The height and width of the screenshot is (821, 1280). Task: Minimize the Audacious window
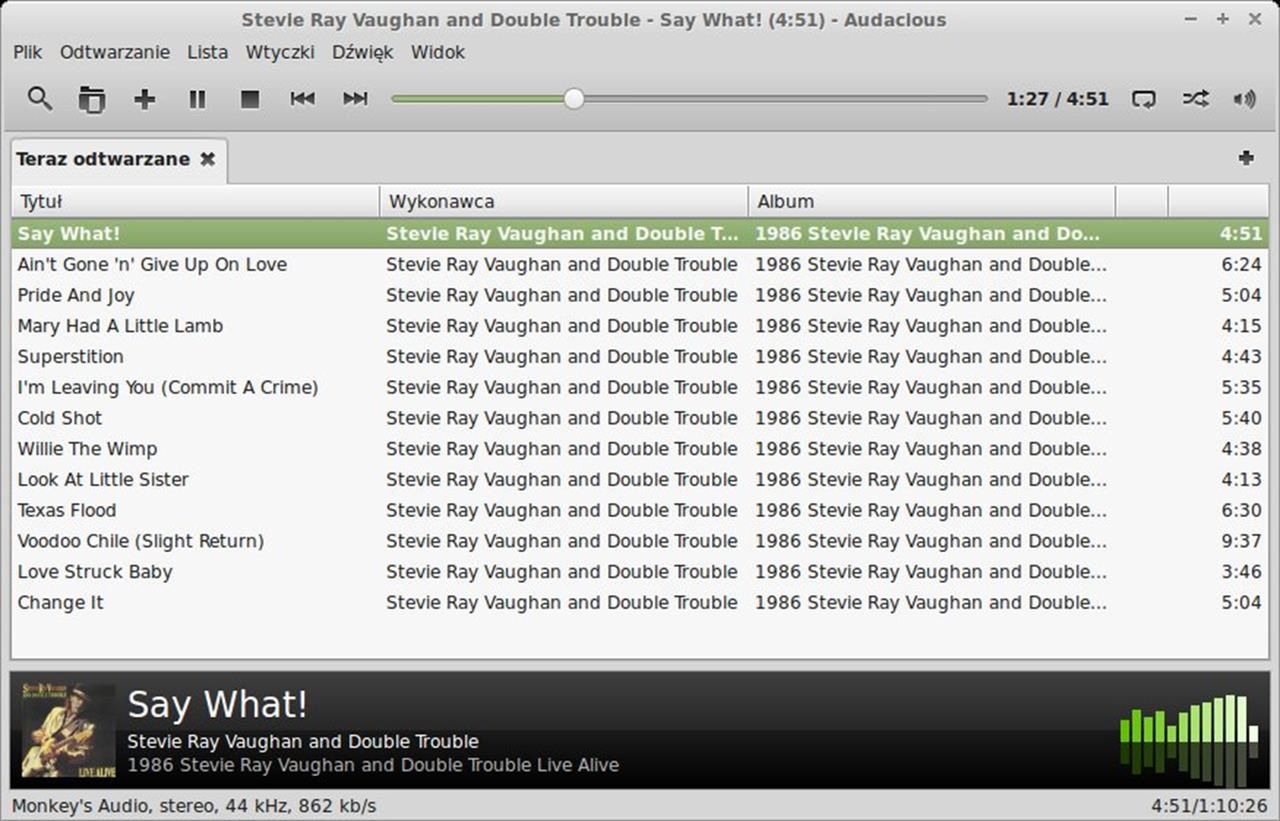coord(1190,19)
